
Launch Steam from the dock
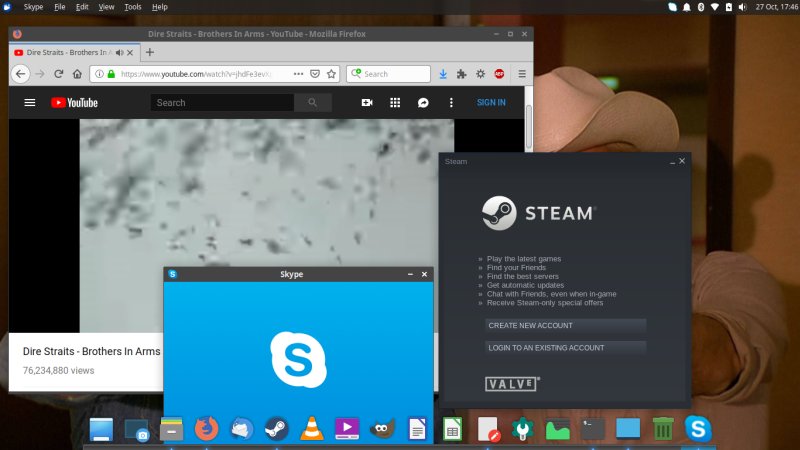pyautogui.click(x=277, y=429)
